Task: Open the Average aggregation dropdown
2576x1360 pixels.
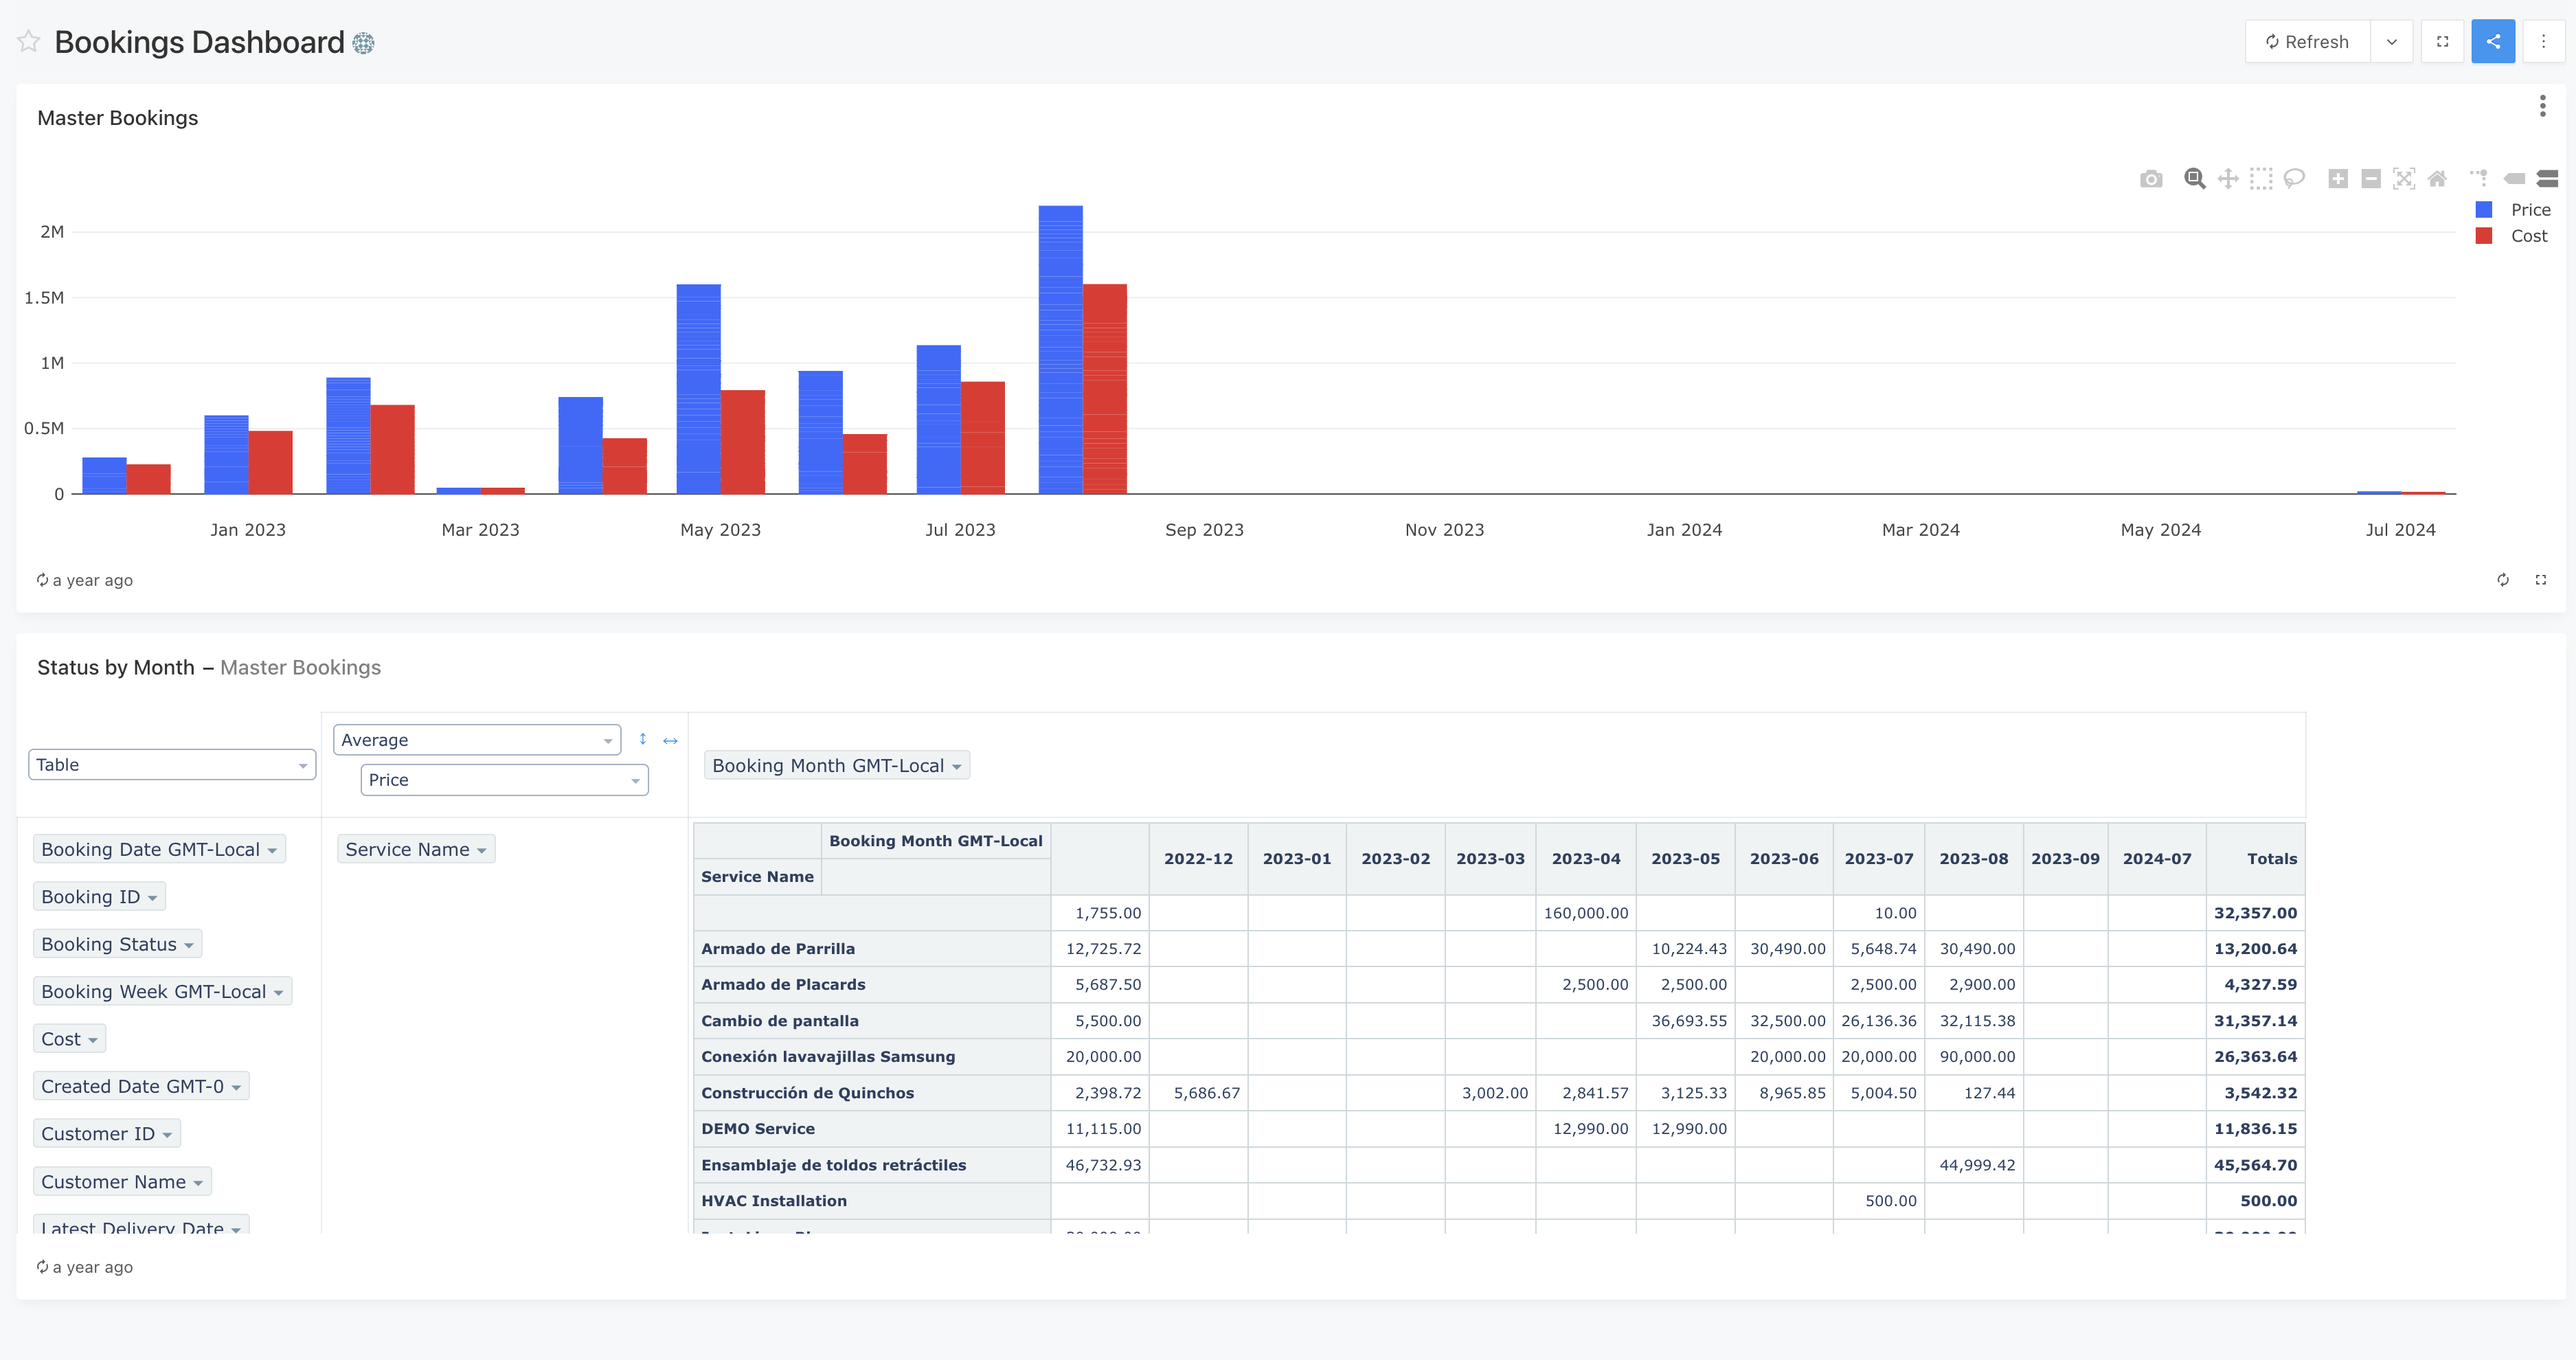Action: [476, 740]
